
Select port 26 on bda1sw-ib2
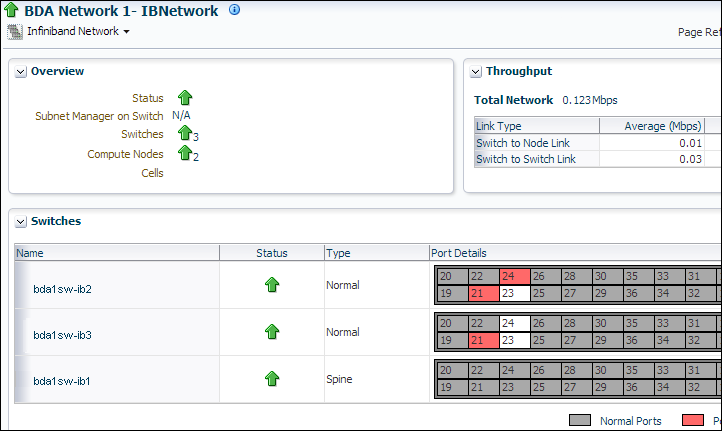tap(546, 276)
